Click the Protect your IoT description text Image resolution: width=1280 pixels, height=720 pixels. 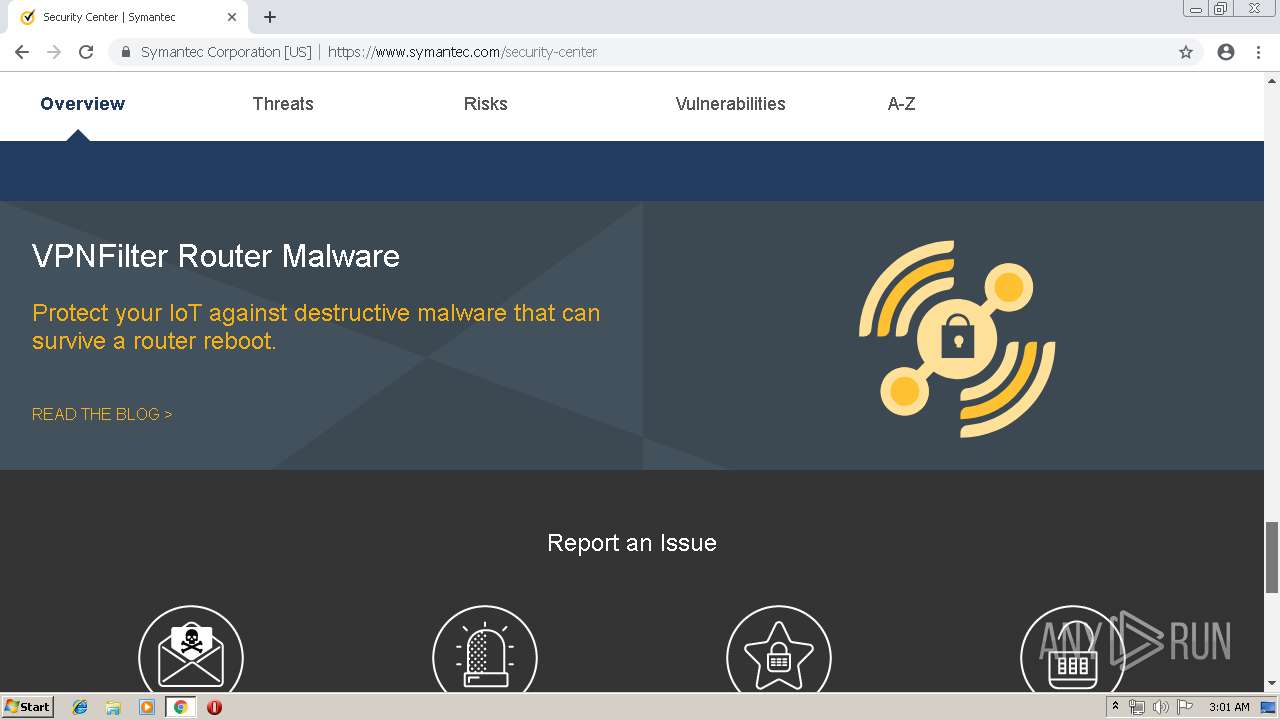click(316, 327)
